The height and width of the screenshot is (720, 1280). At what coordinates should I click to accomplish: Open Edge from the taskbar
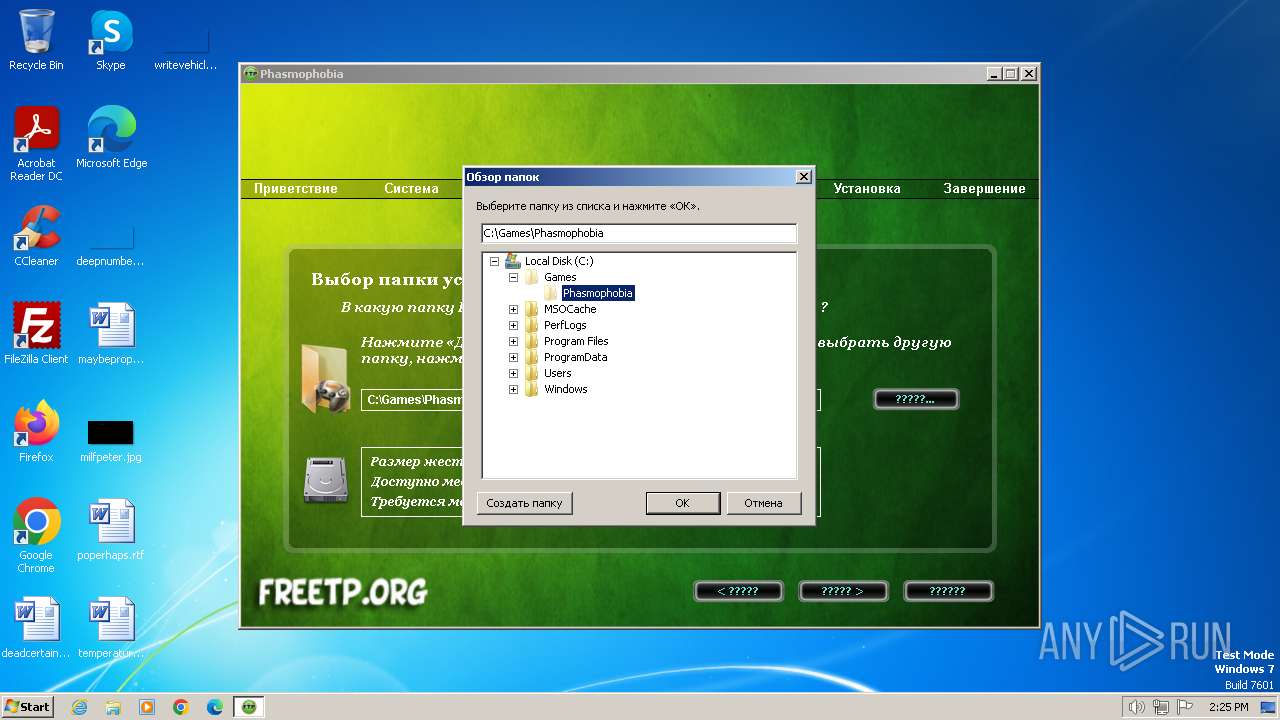tap(215, 707)
